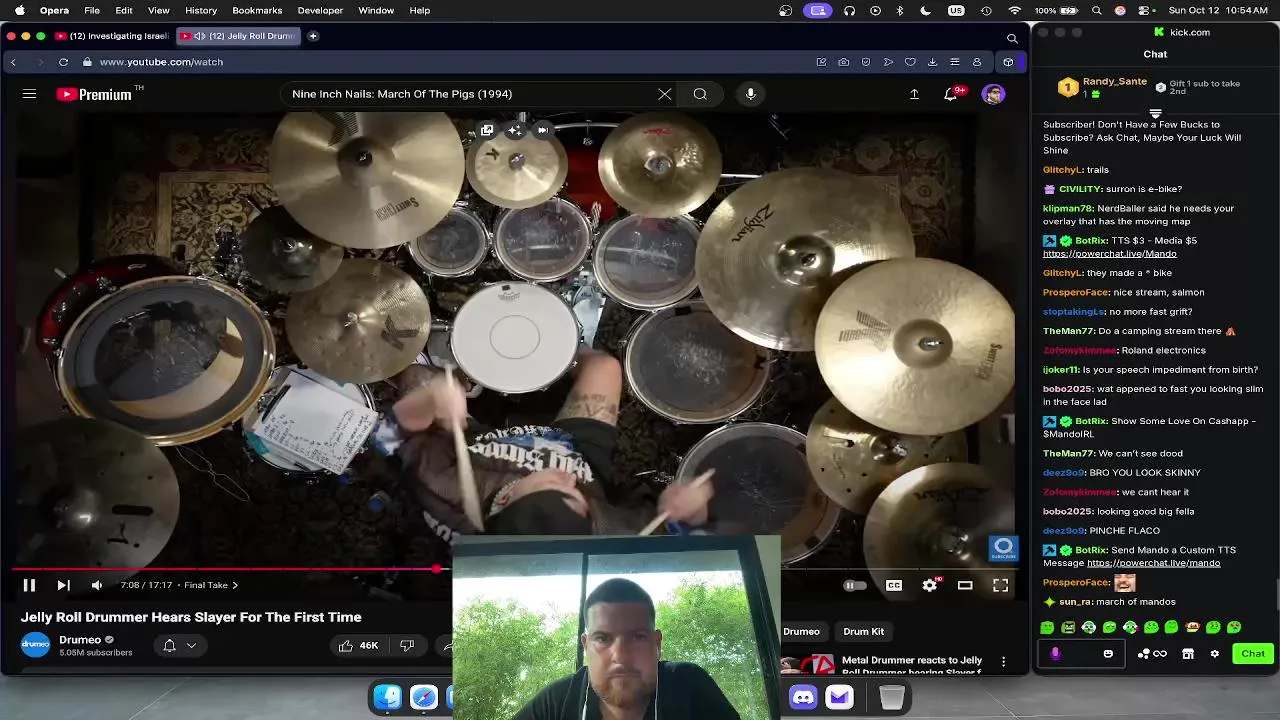
Task: Start voice search microphone
Action: click(x=751, y=94)
